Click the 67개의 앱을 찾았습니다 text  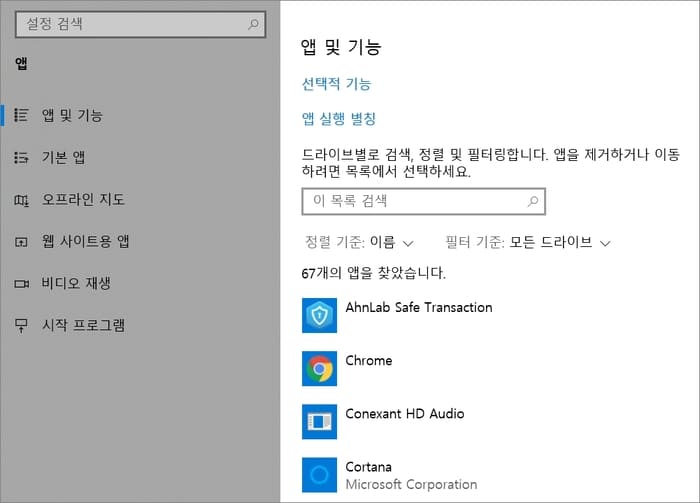click(x=373, y=273)
